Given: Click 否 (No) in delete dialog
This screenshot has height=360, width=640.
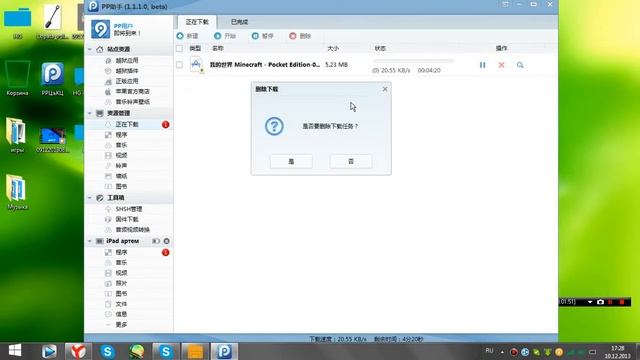Looking at the screenshot, I should point(351,161).
